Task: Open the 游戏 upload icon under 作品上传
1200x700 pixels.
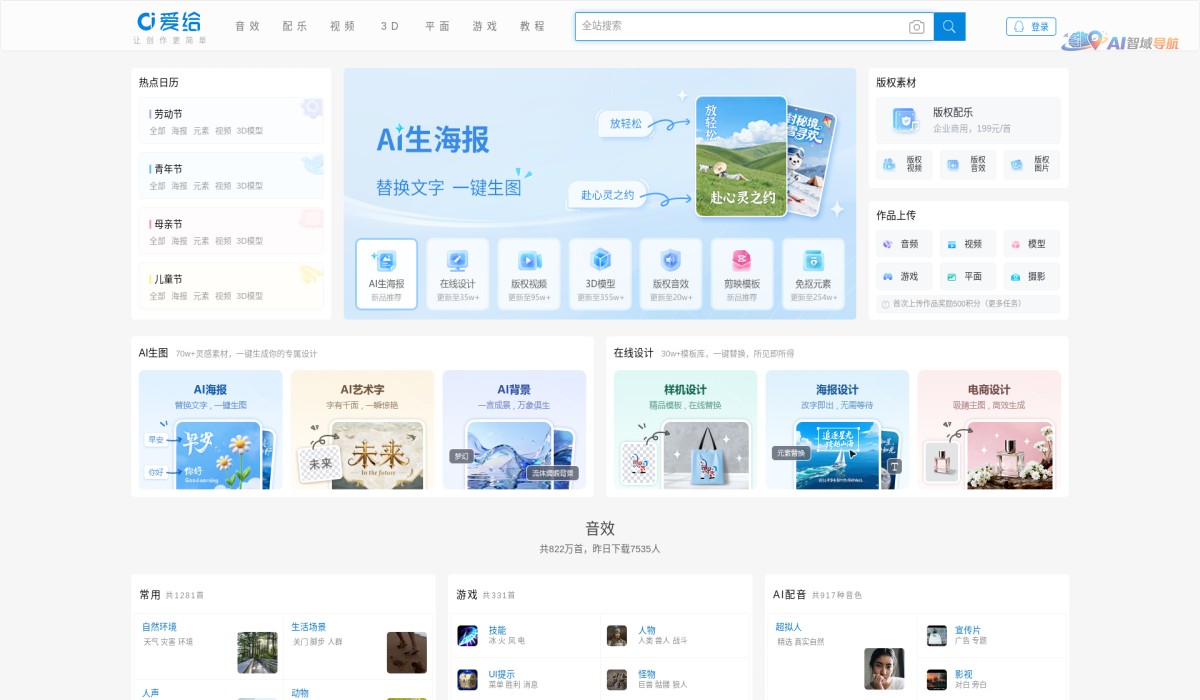Action: [888, 276]
